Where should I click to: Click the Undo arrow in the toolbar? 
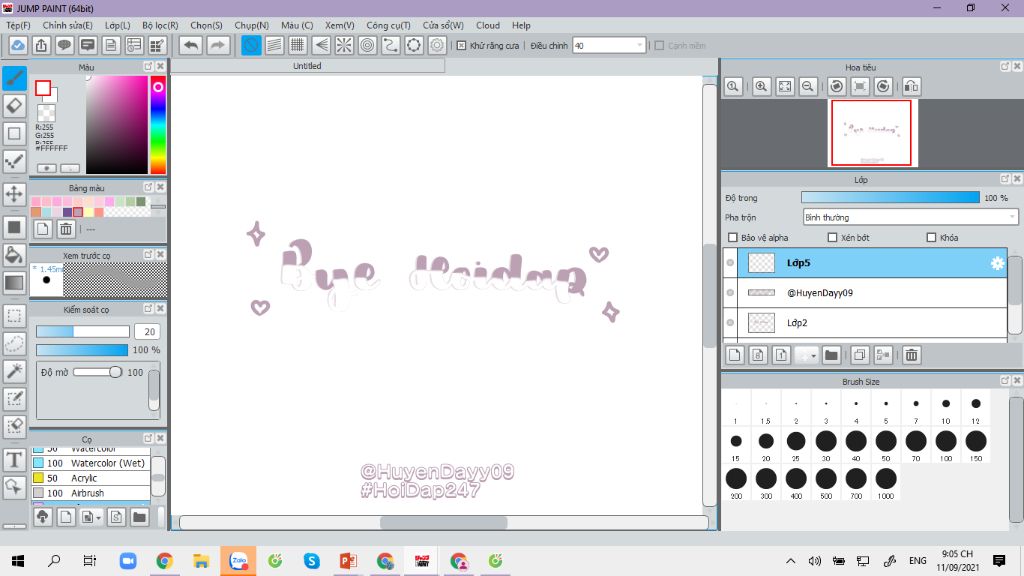191,45
